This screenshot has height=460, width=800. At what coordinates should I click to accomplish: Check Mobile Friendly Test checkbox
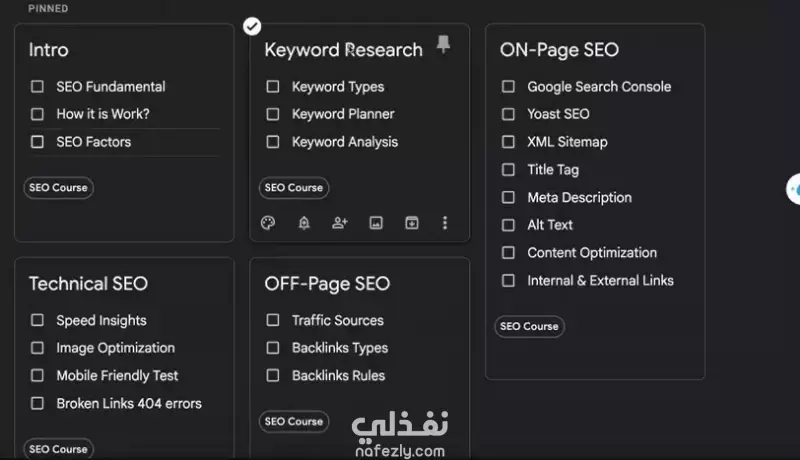pyautogui.click(x=37, y=375)
